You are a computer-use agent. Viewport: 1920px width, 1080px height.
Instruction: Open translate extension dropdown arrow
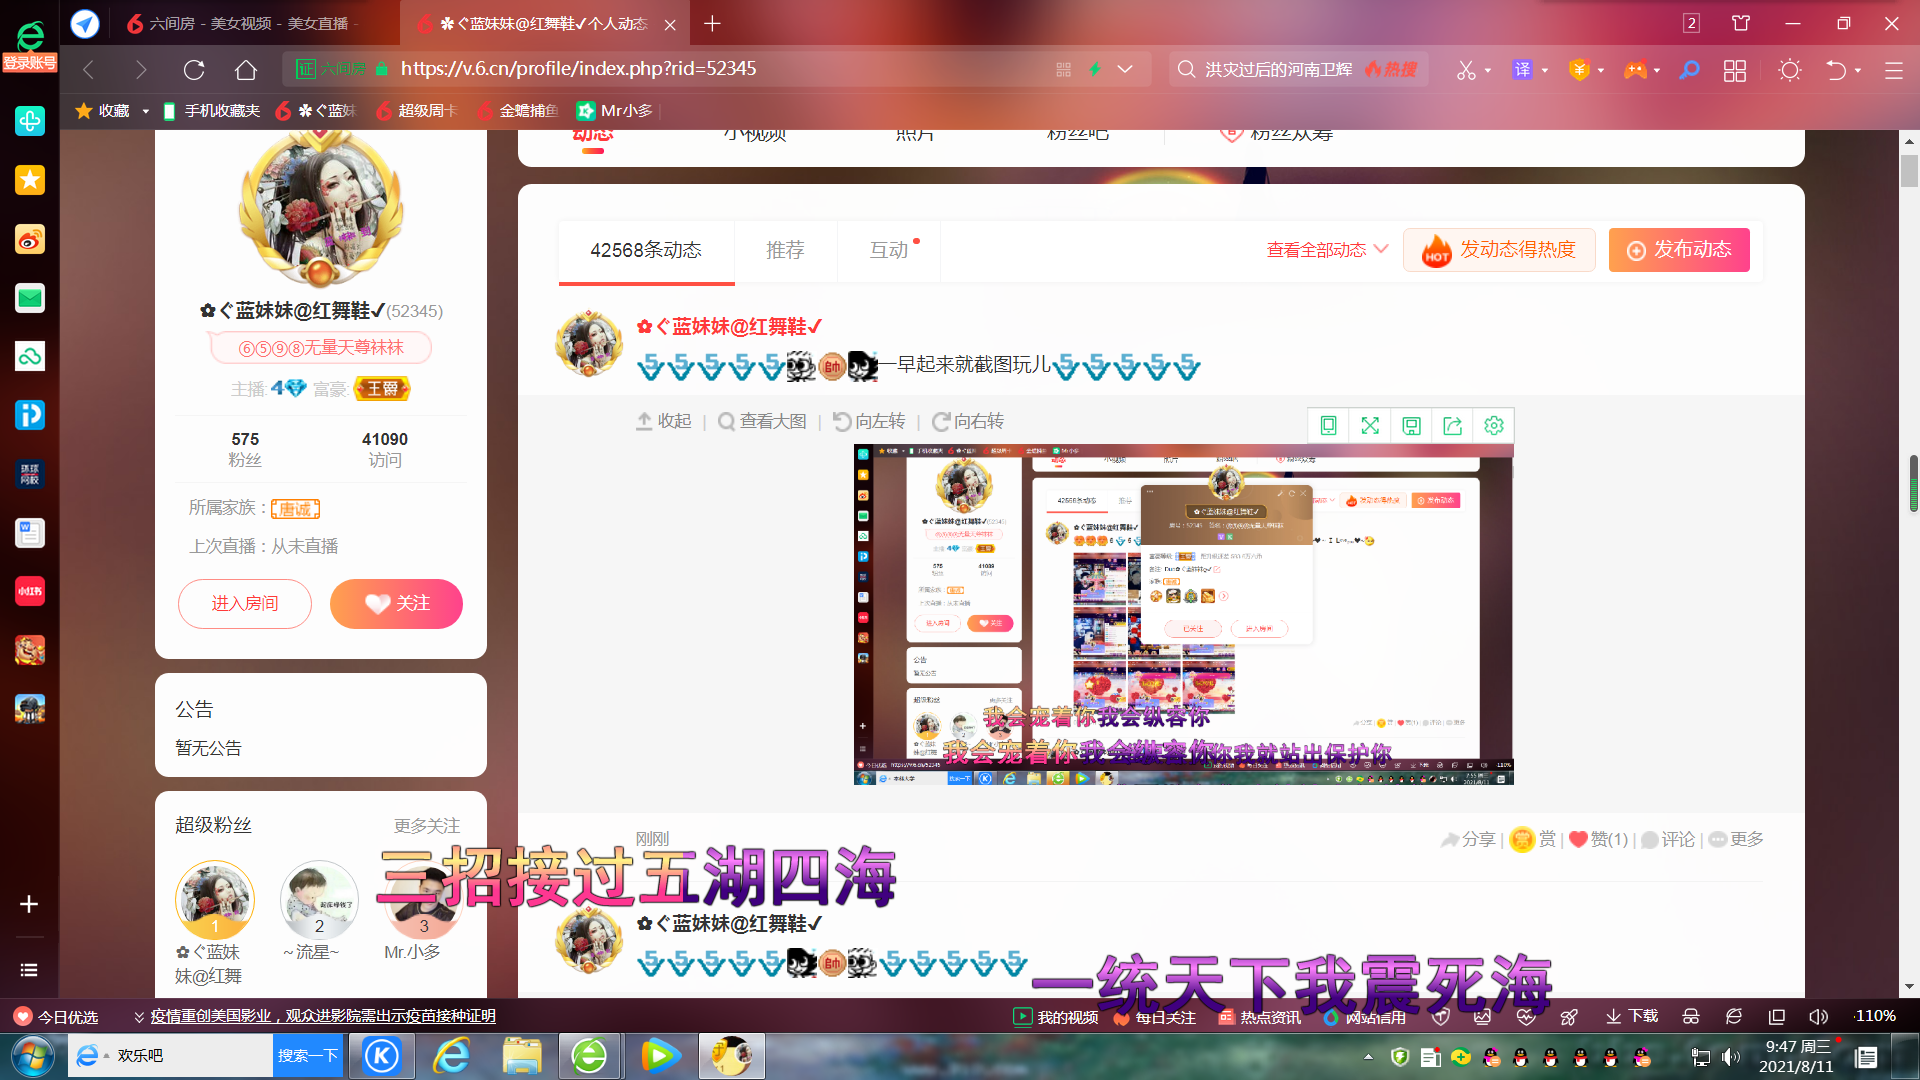[x=1545, y=71]
